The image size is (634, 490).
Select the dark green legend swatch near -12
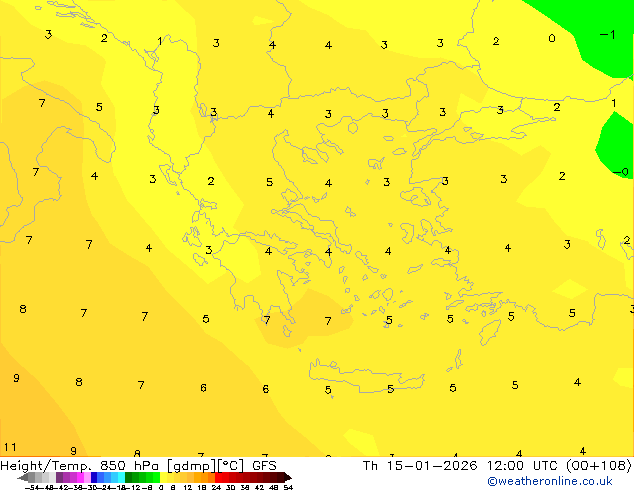point(129,477)
